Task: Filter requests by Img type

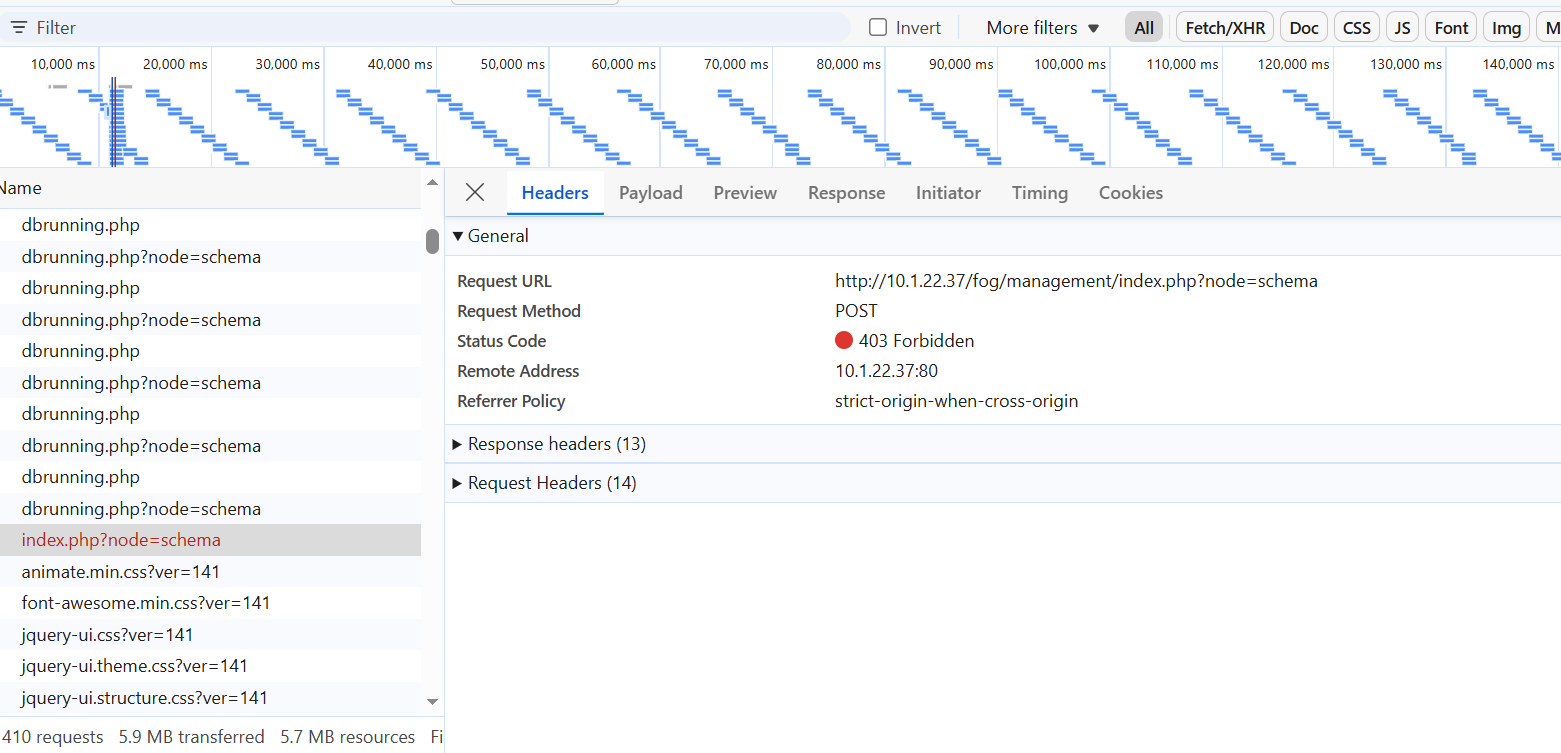Action: [1506, 28]
